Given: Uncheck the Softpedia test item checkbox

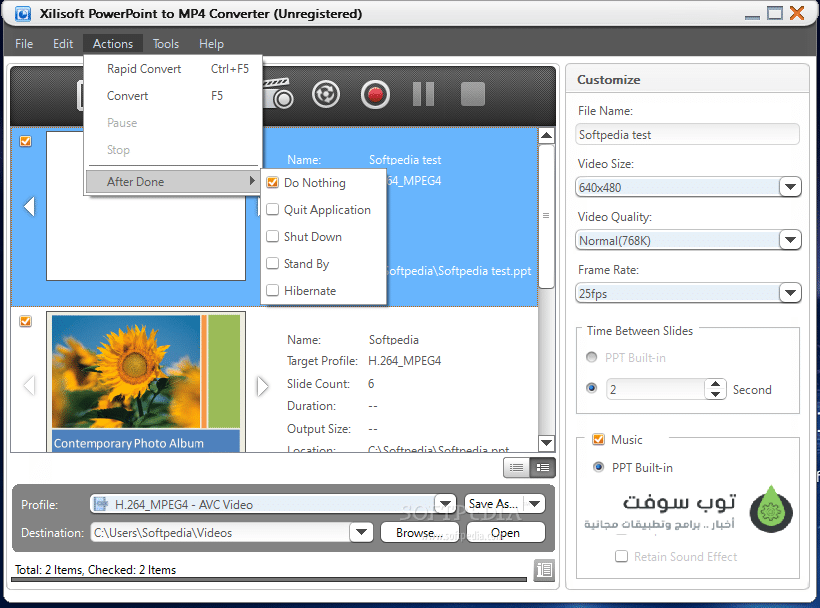Looking at the screenshot, I should pyautogui.click(x=25, y=141).
